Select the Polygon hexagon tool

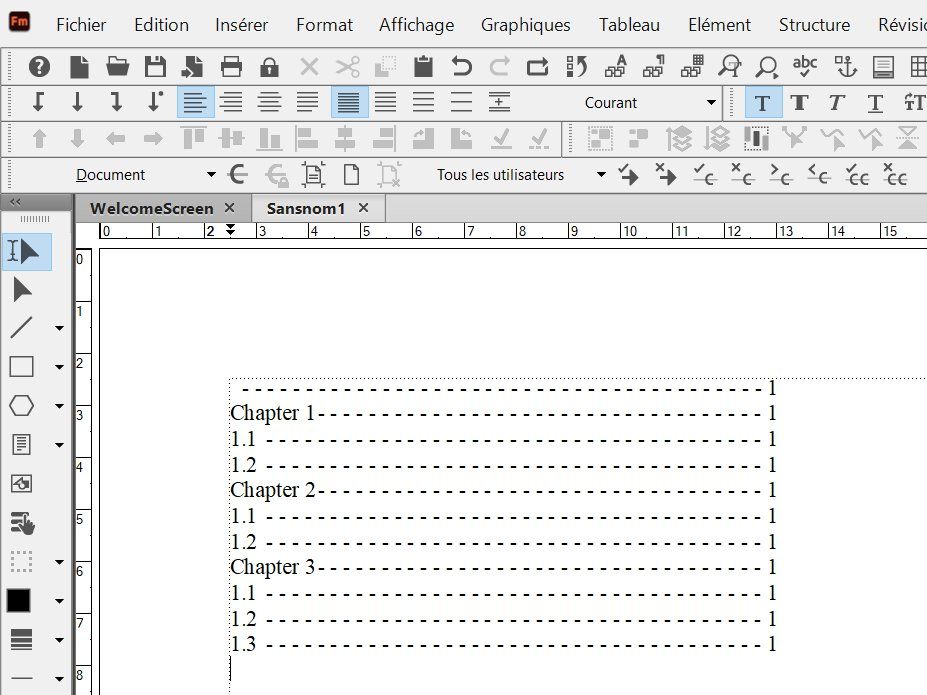coord(22,406)
